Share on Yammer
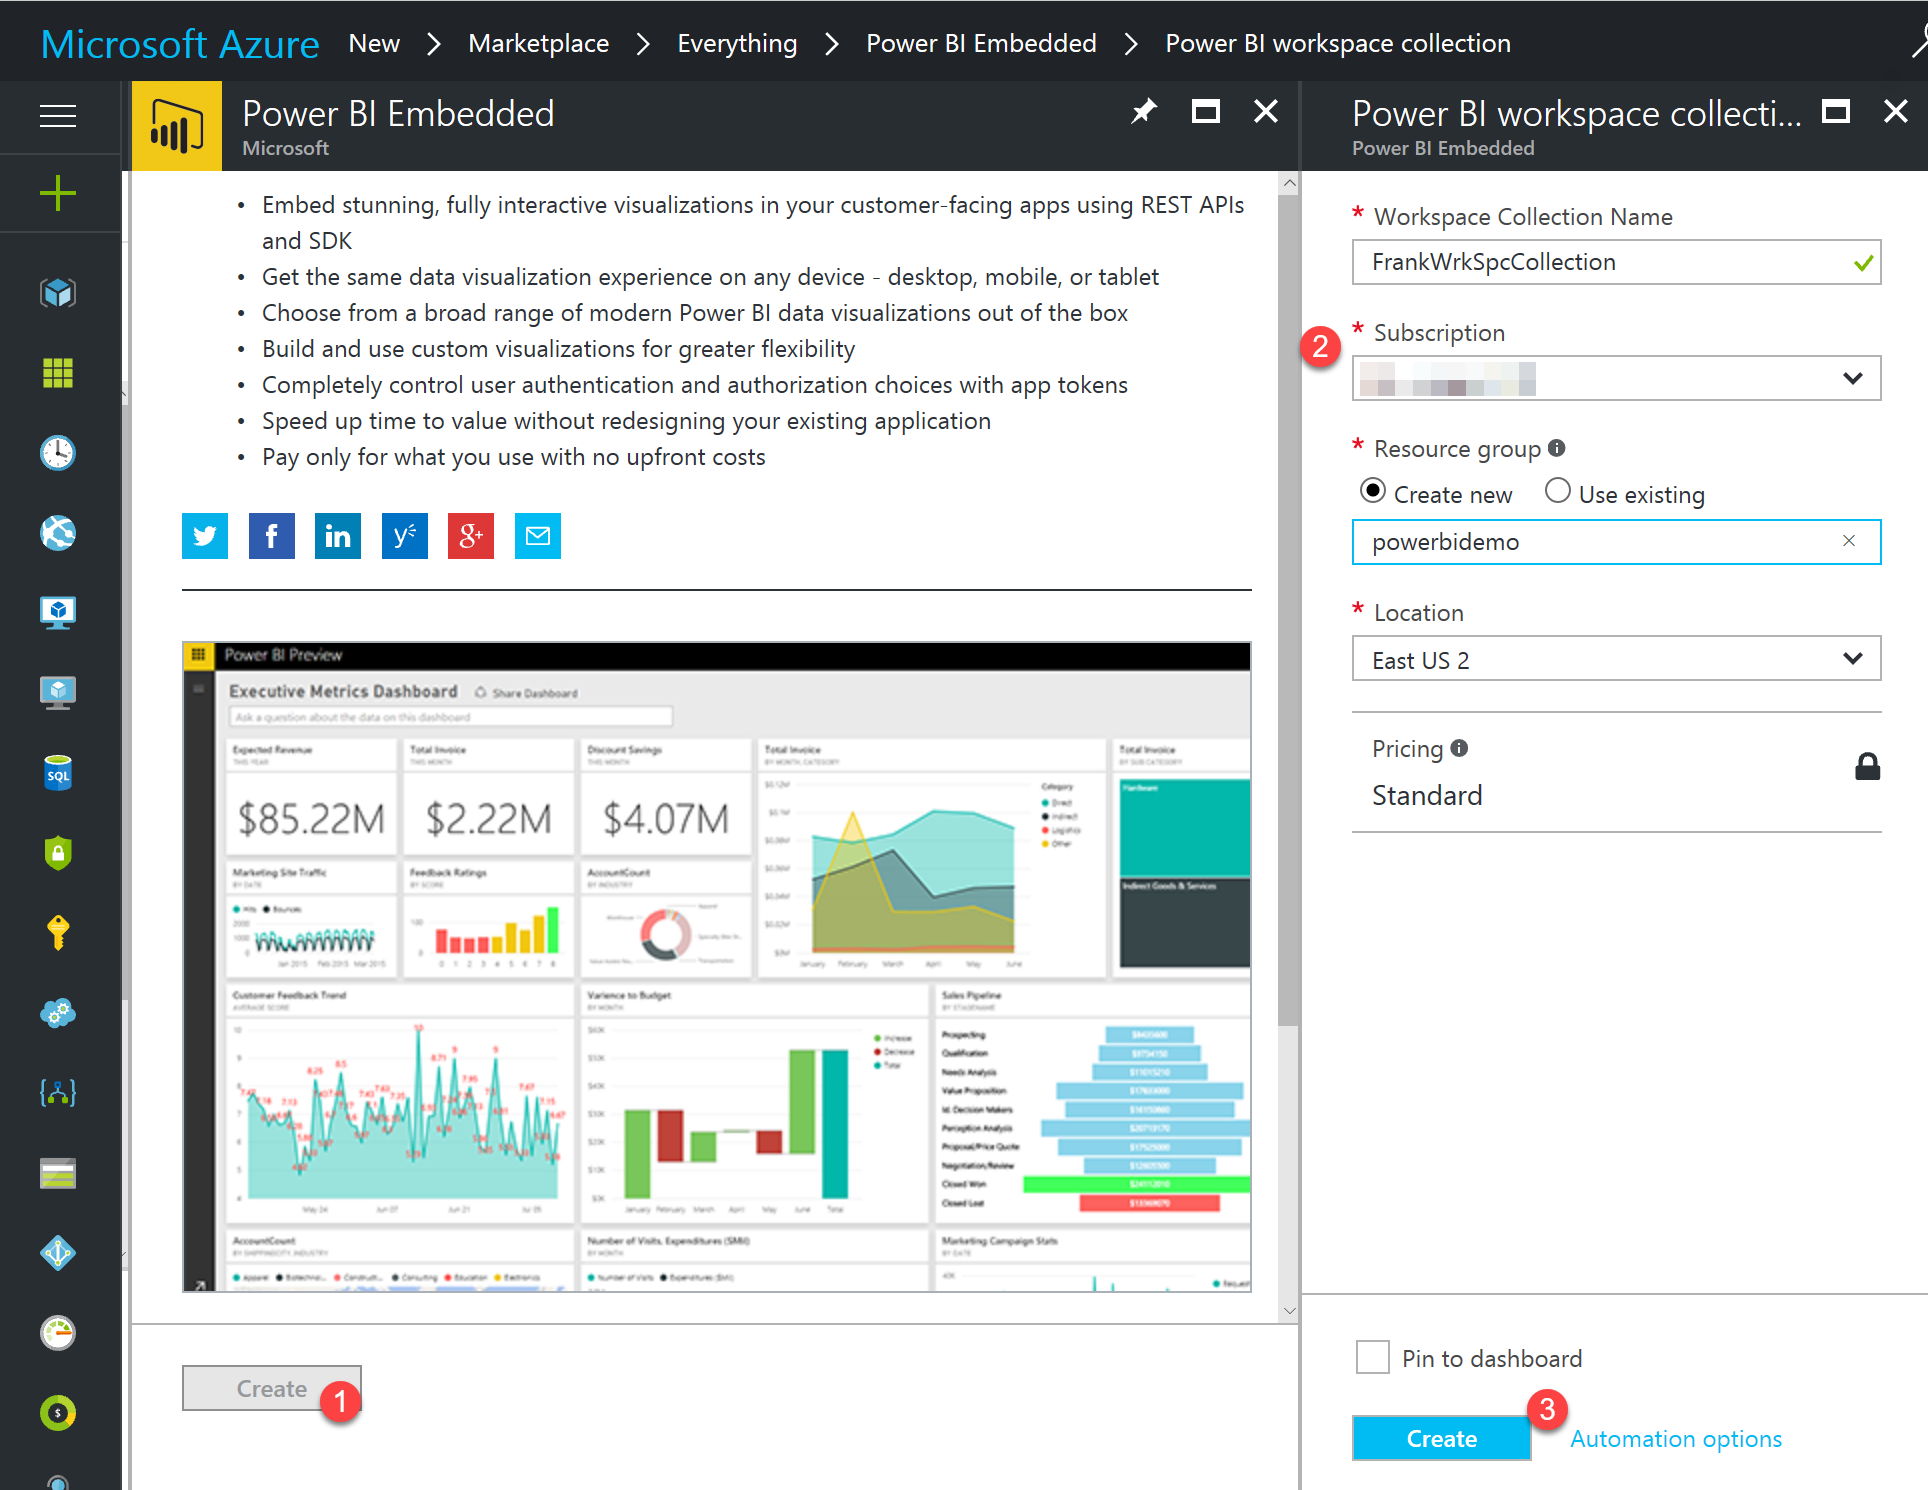The height and width of the screenshot is (1490, 1928). [405, 536]
